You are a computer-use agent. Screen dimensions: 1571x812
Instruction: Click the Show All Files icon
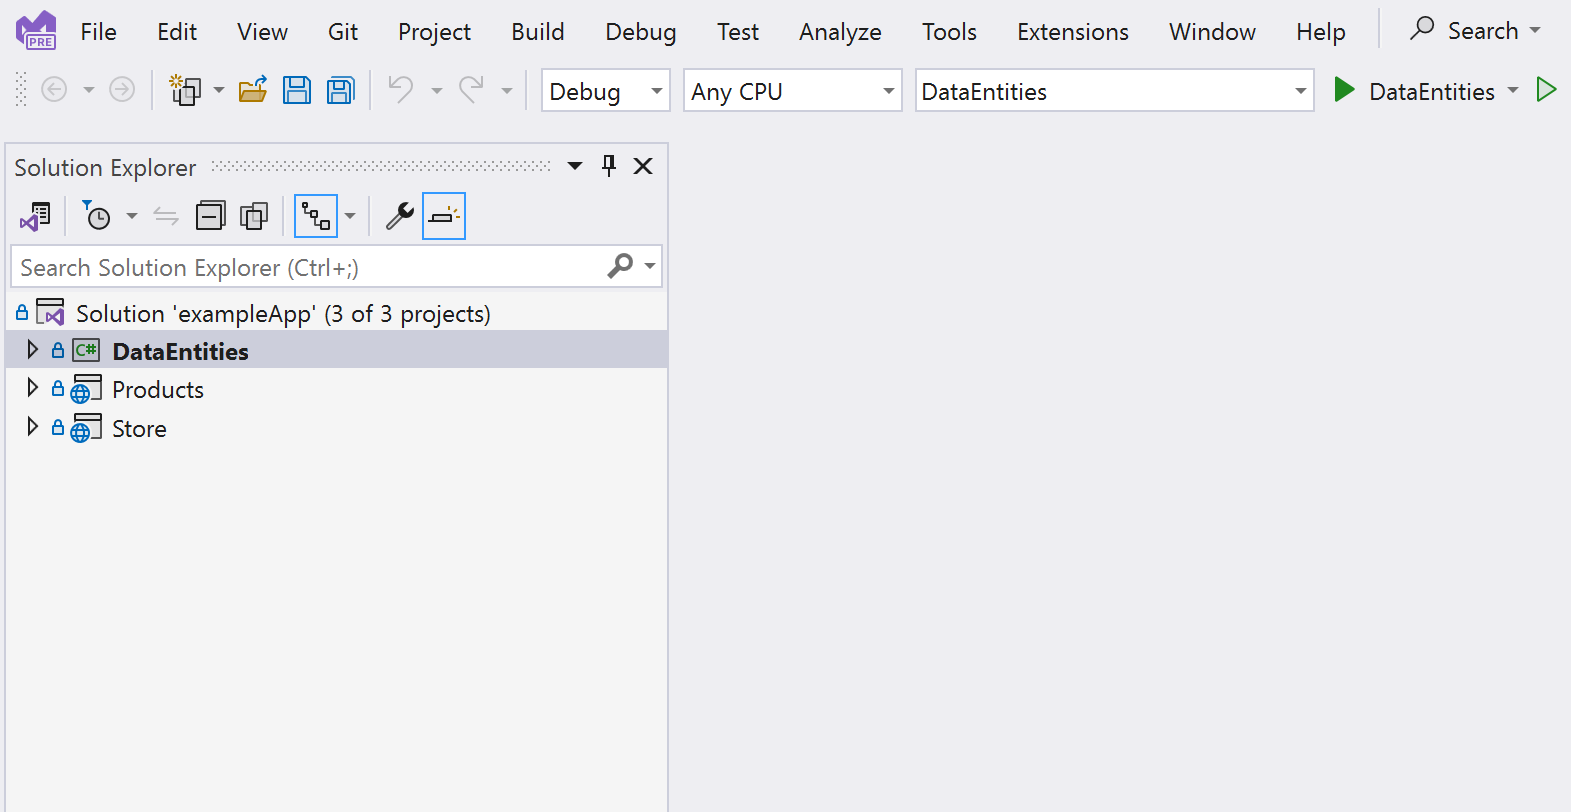(254, 216)
